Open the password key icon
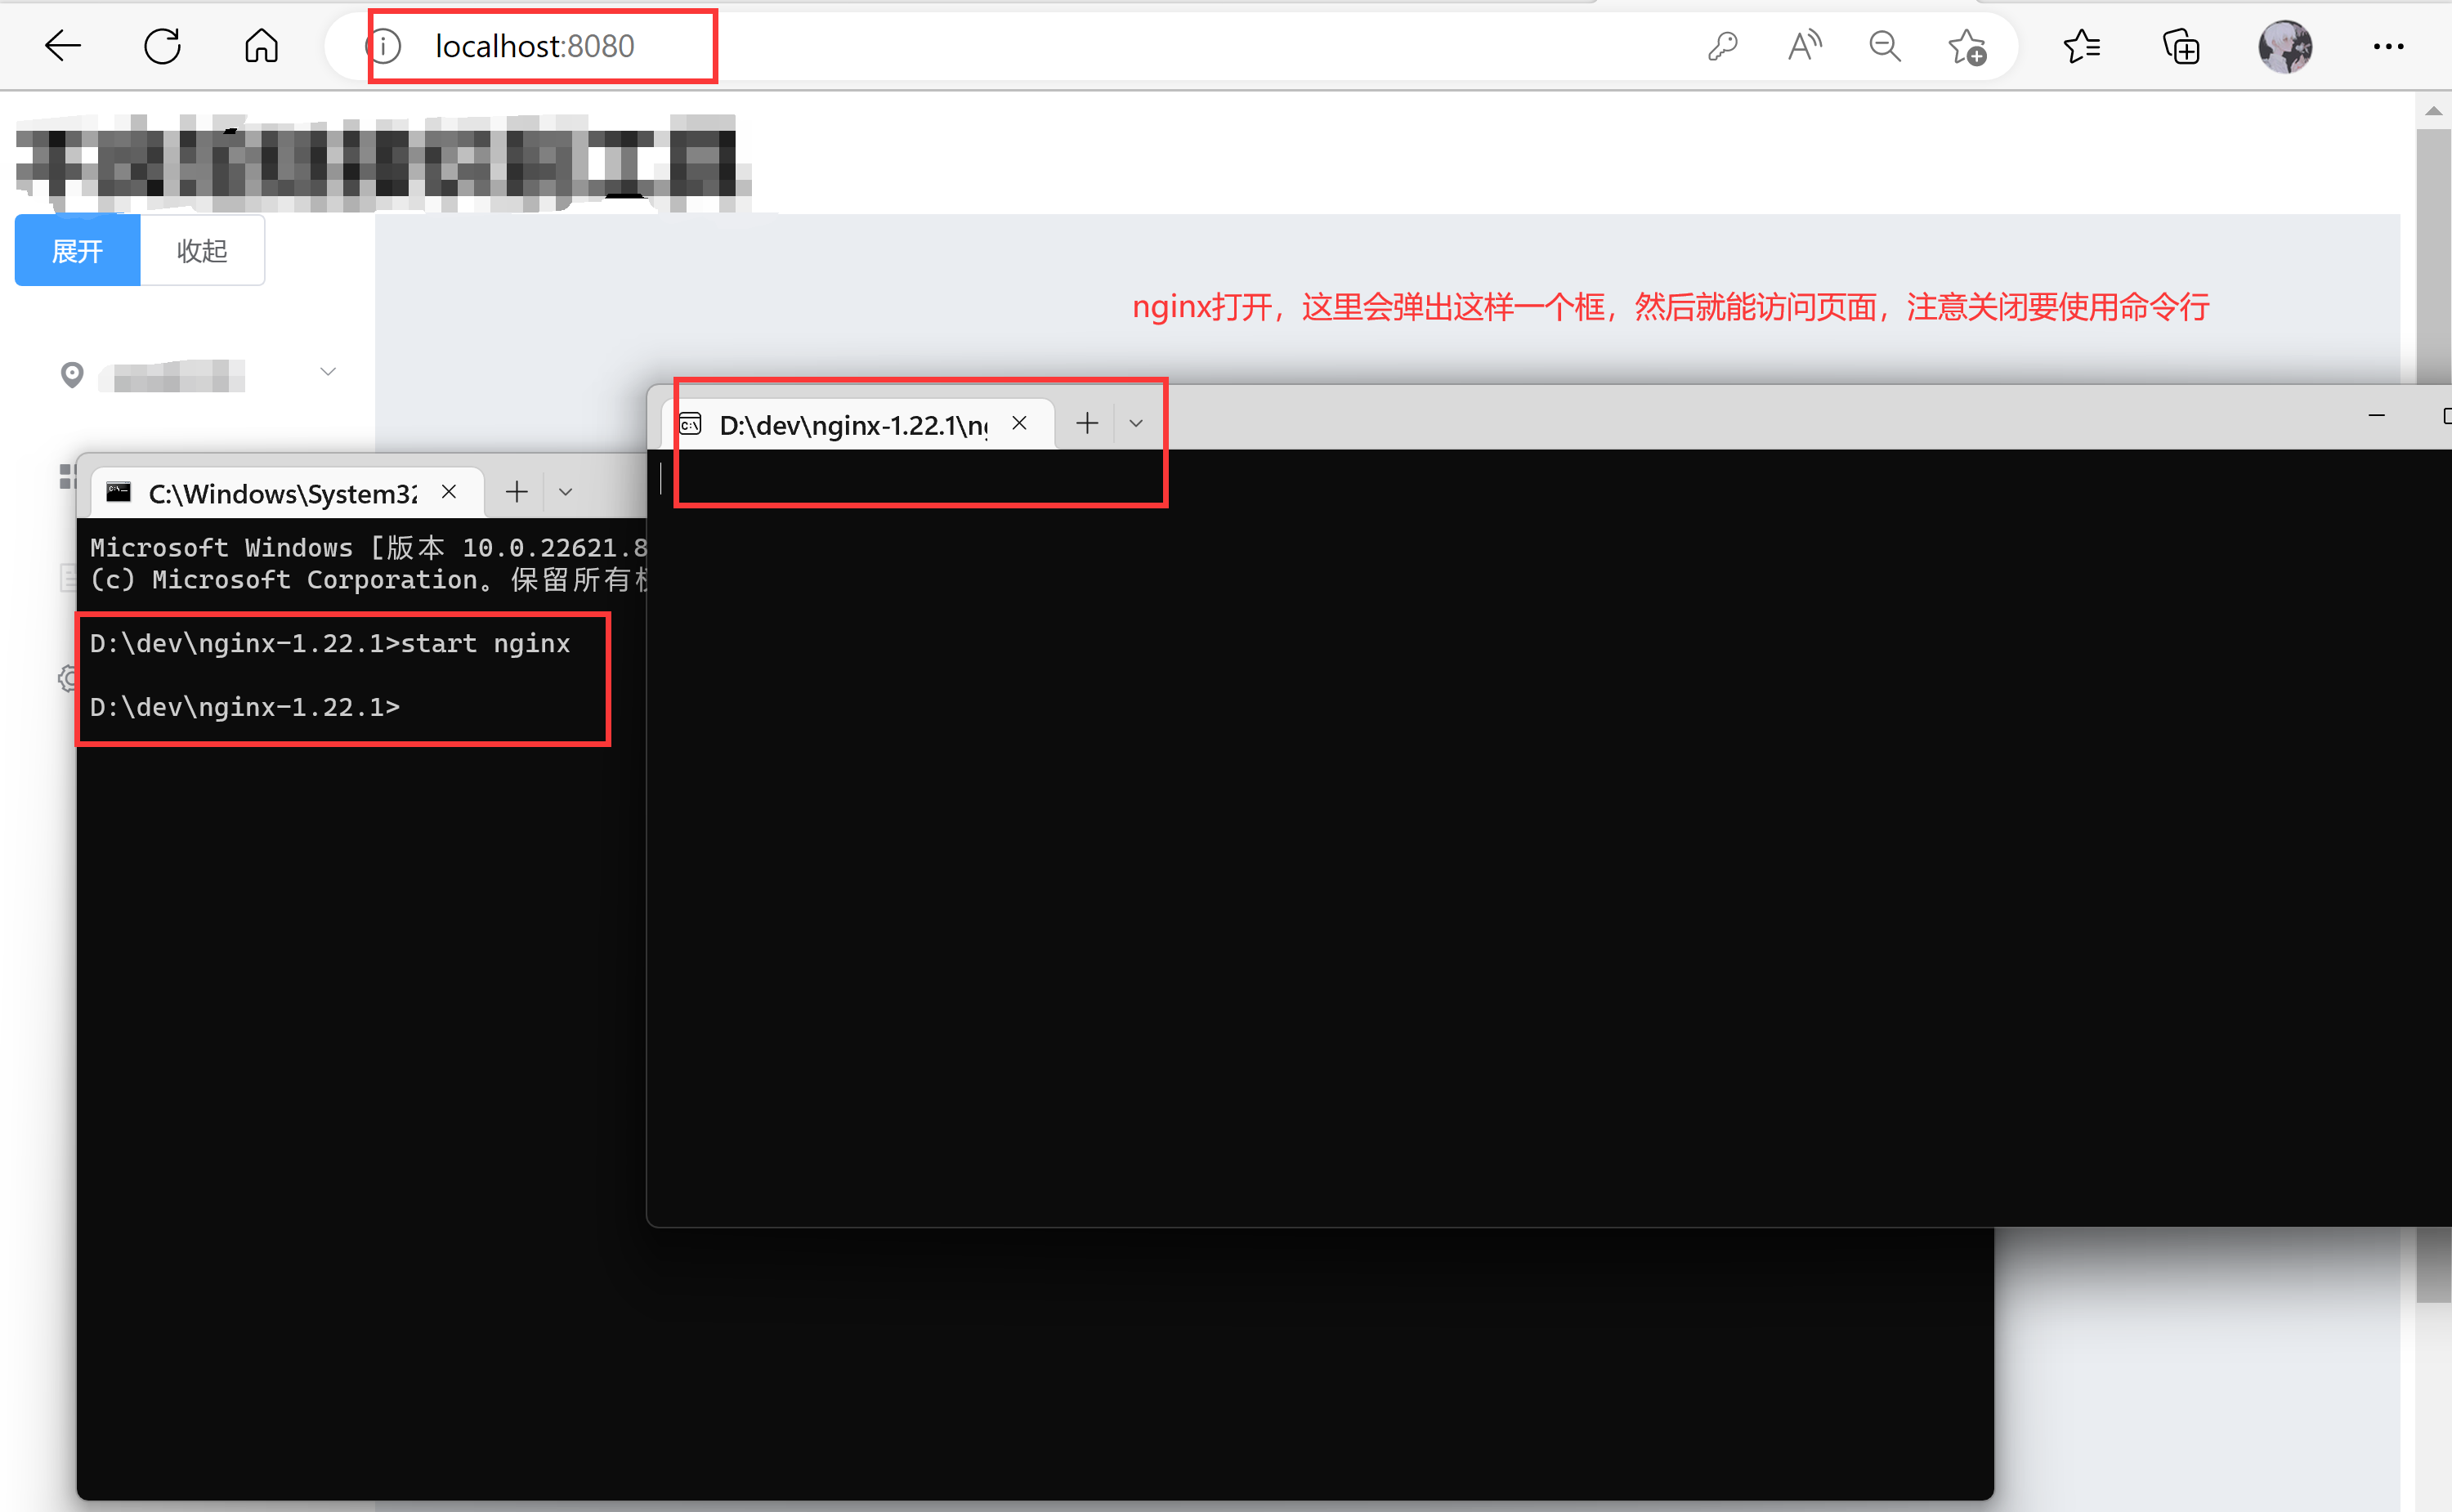 point(1722,46)
